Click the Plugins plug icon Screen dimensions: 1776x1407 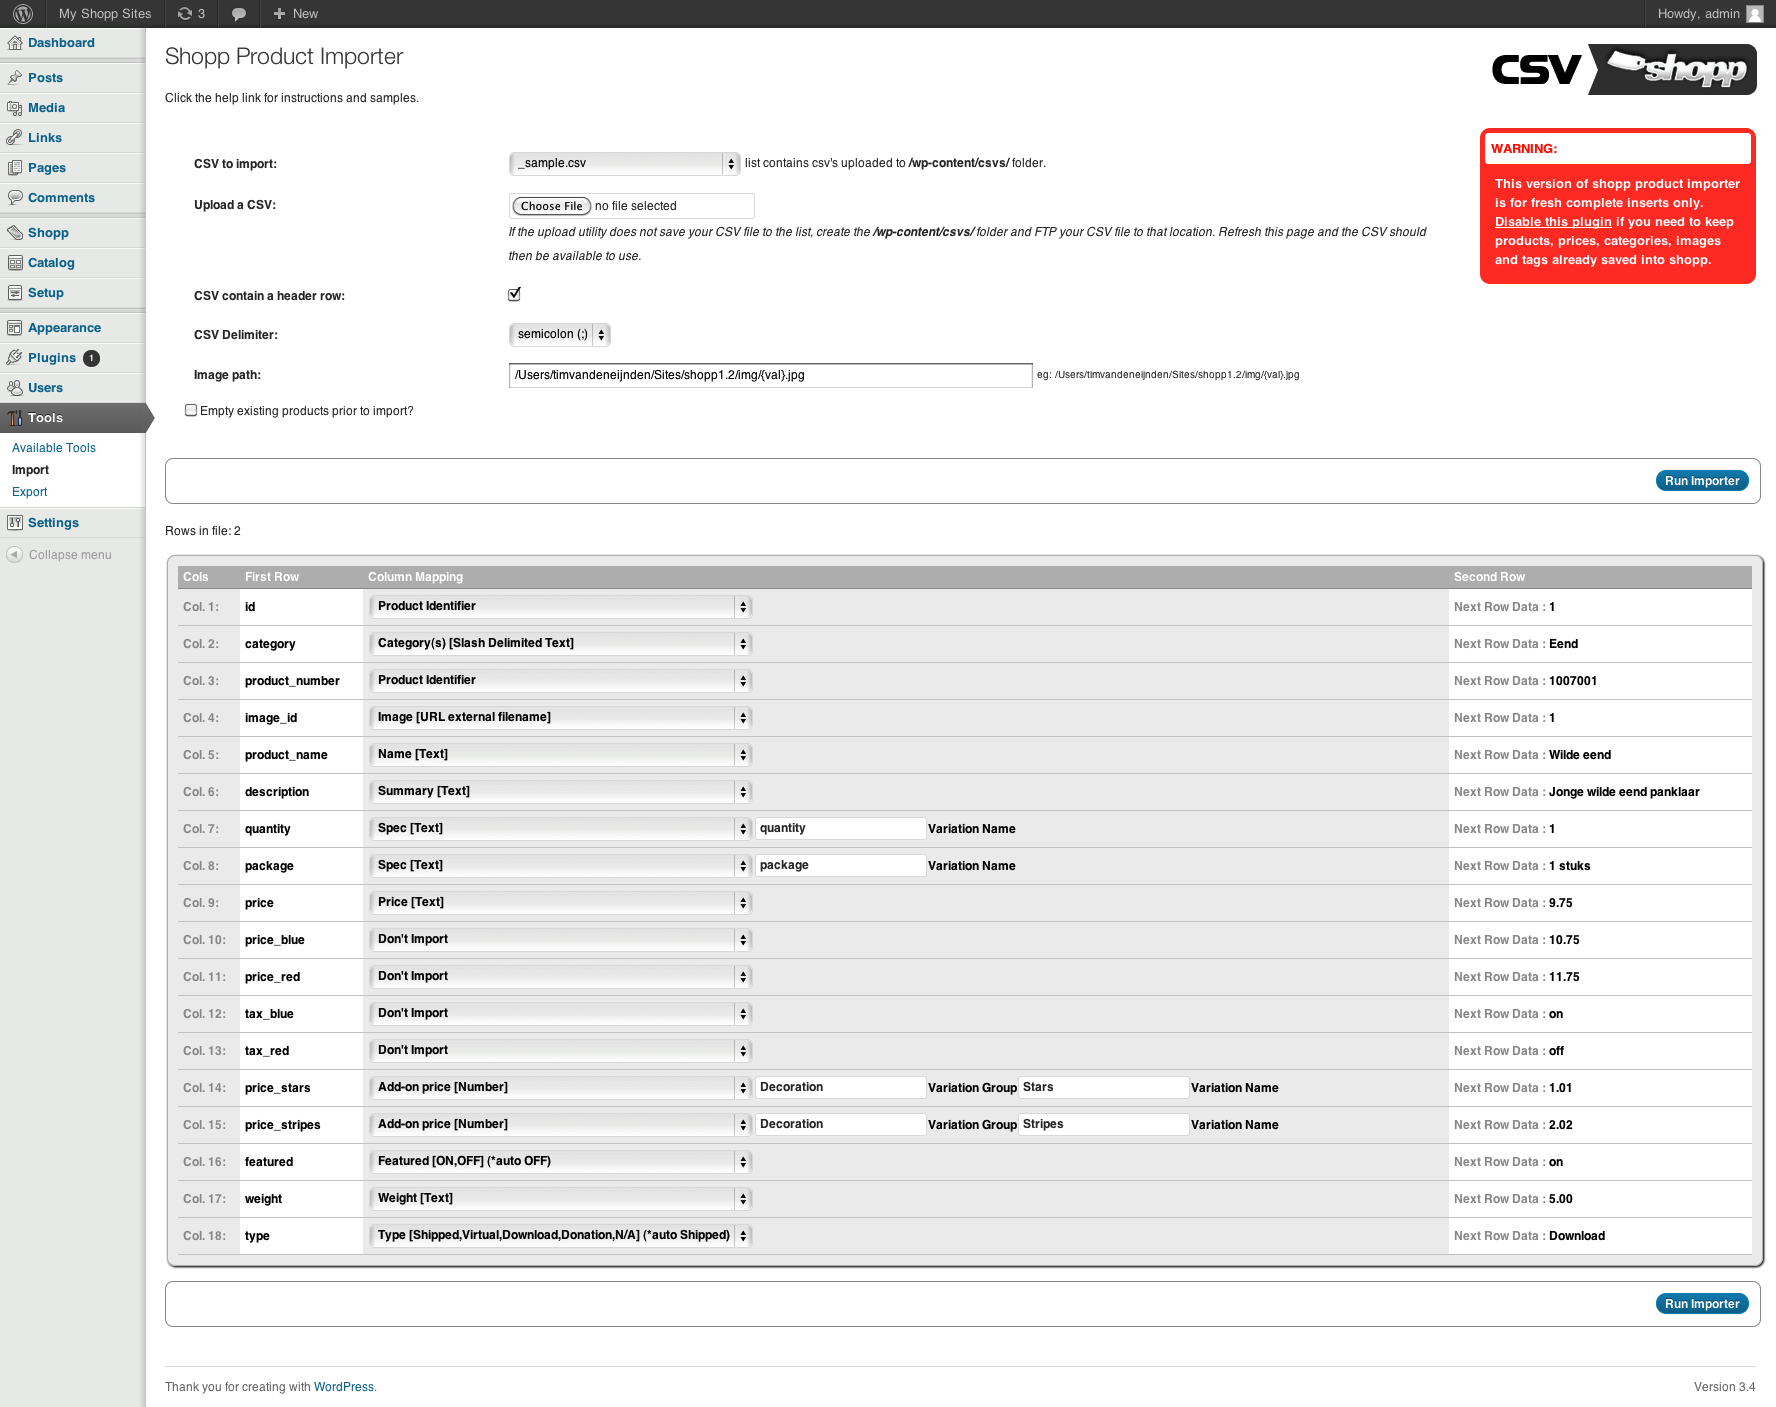click(15, 358)
